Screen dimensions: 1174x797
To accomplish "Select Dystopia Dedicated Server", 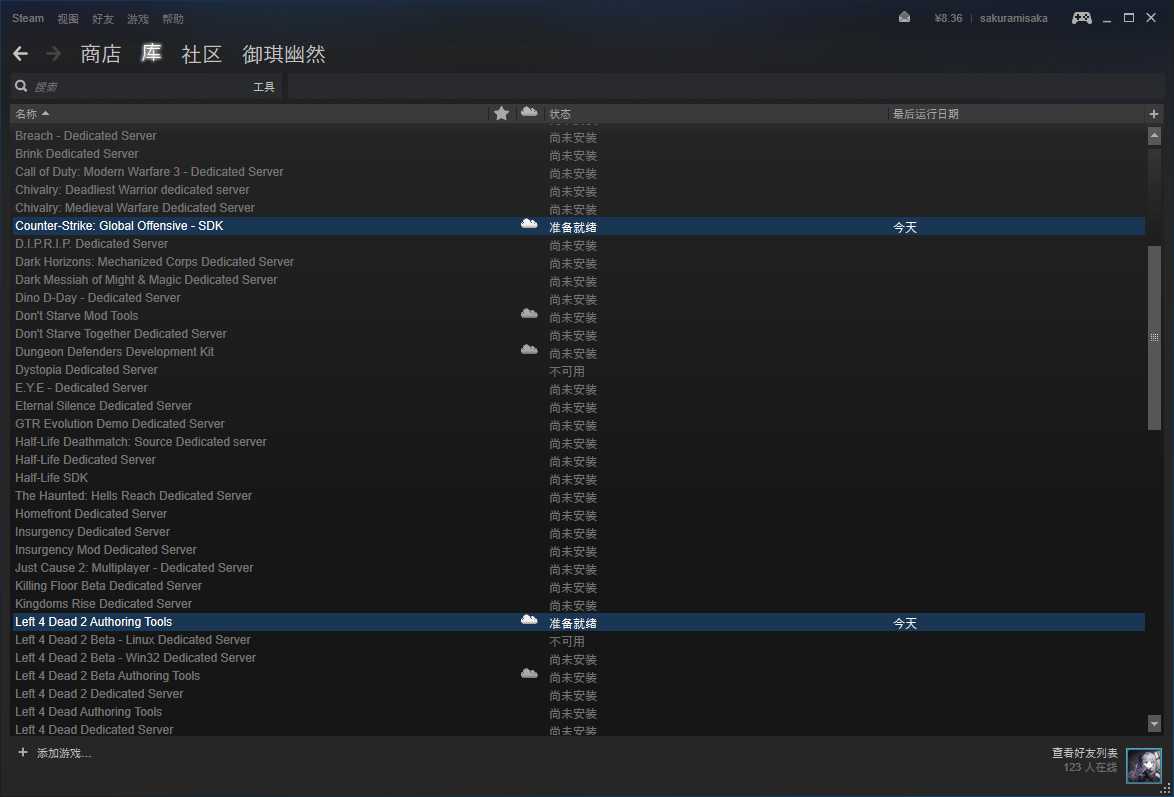I will point(578,369).
